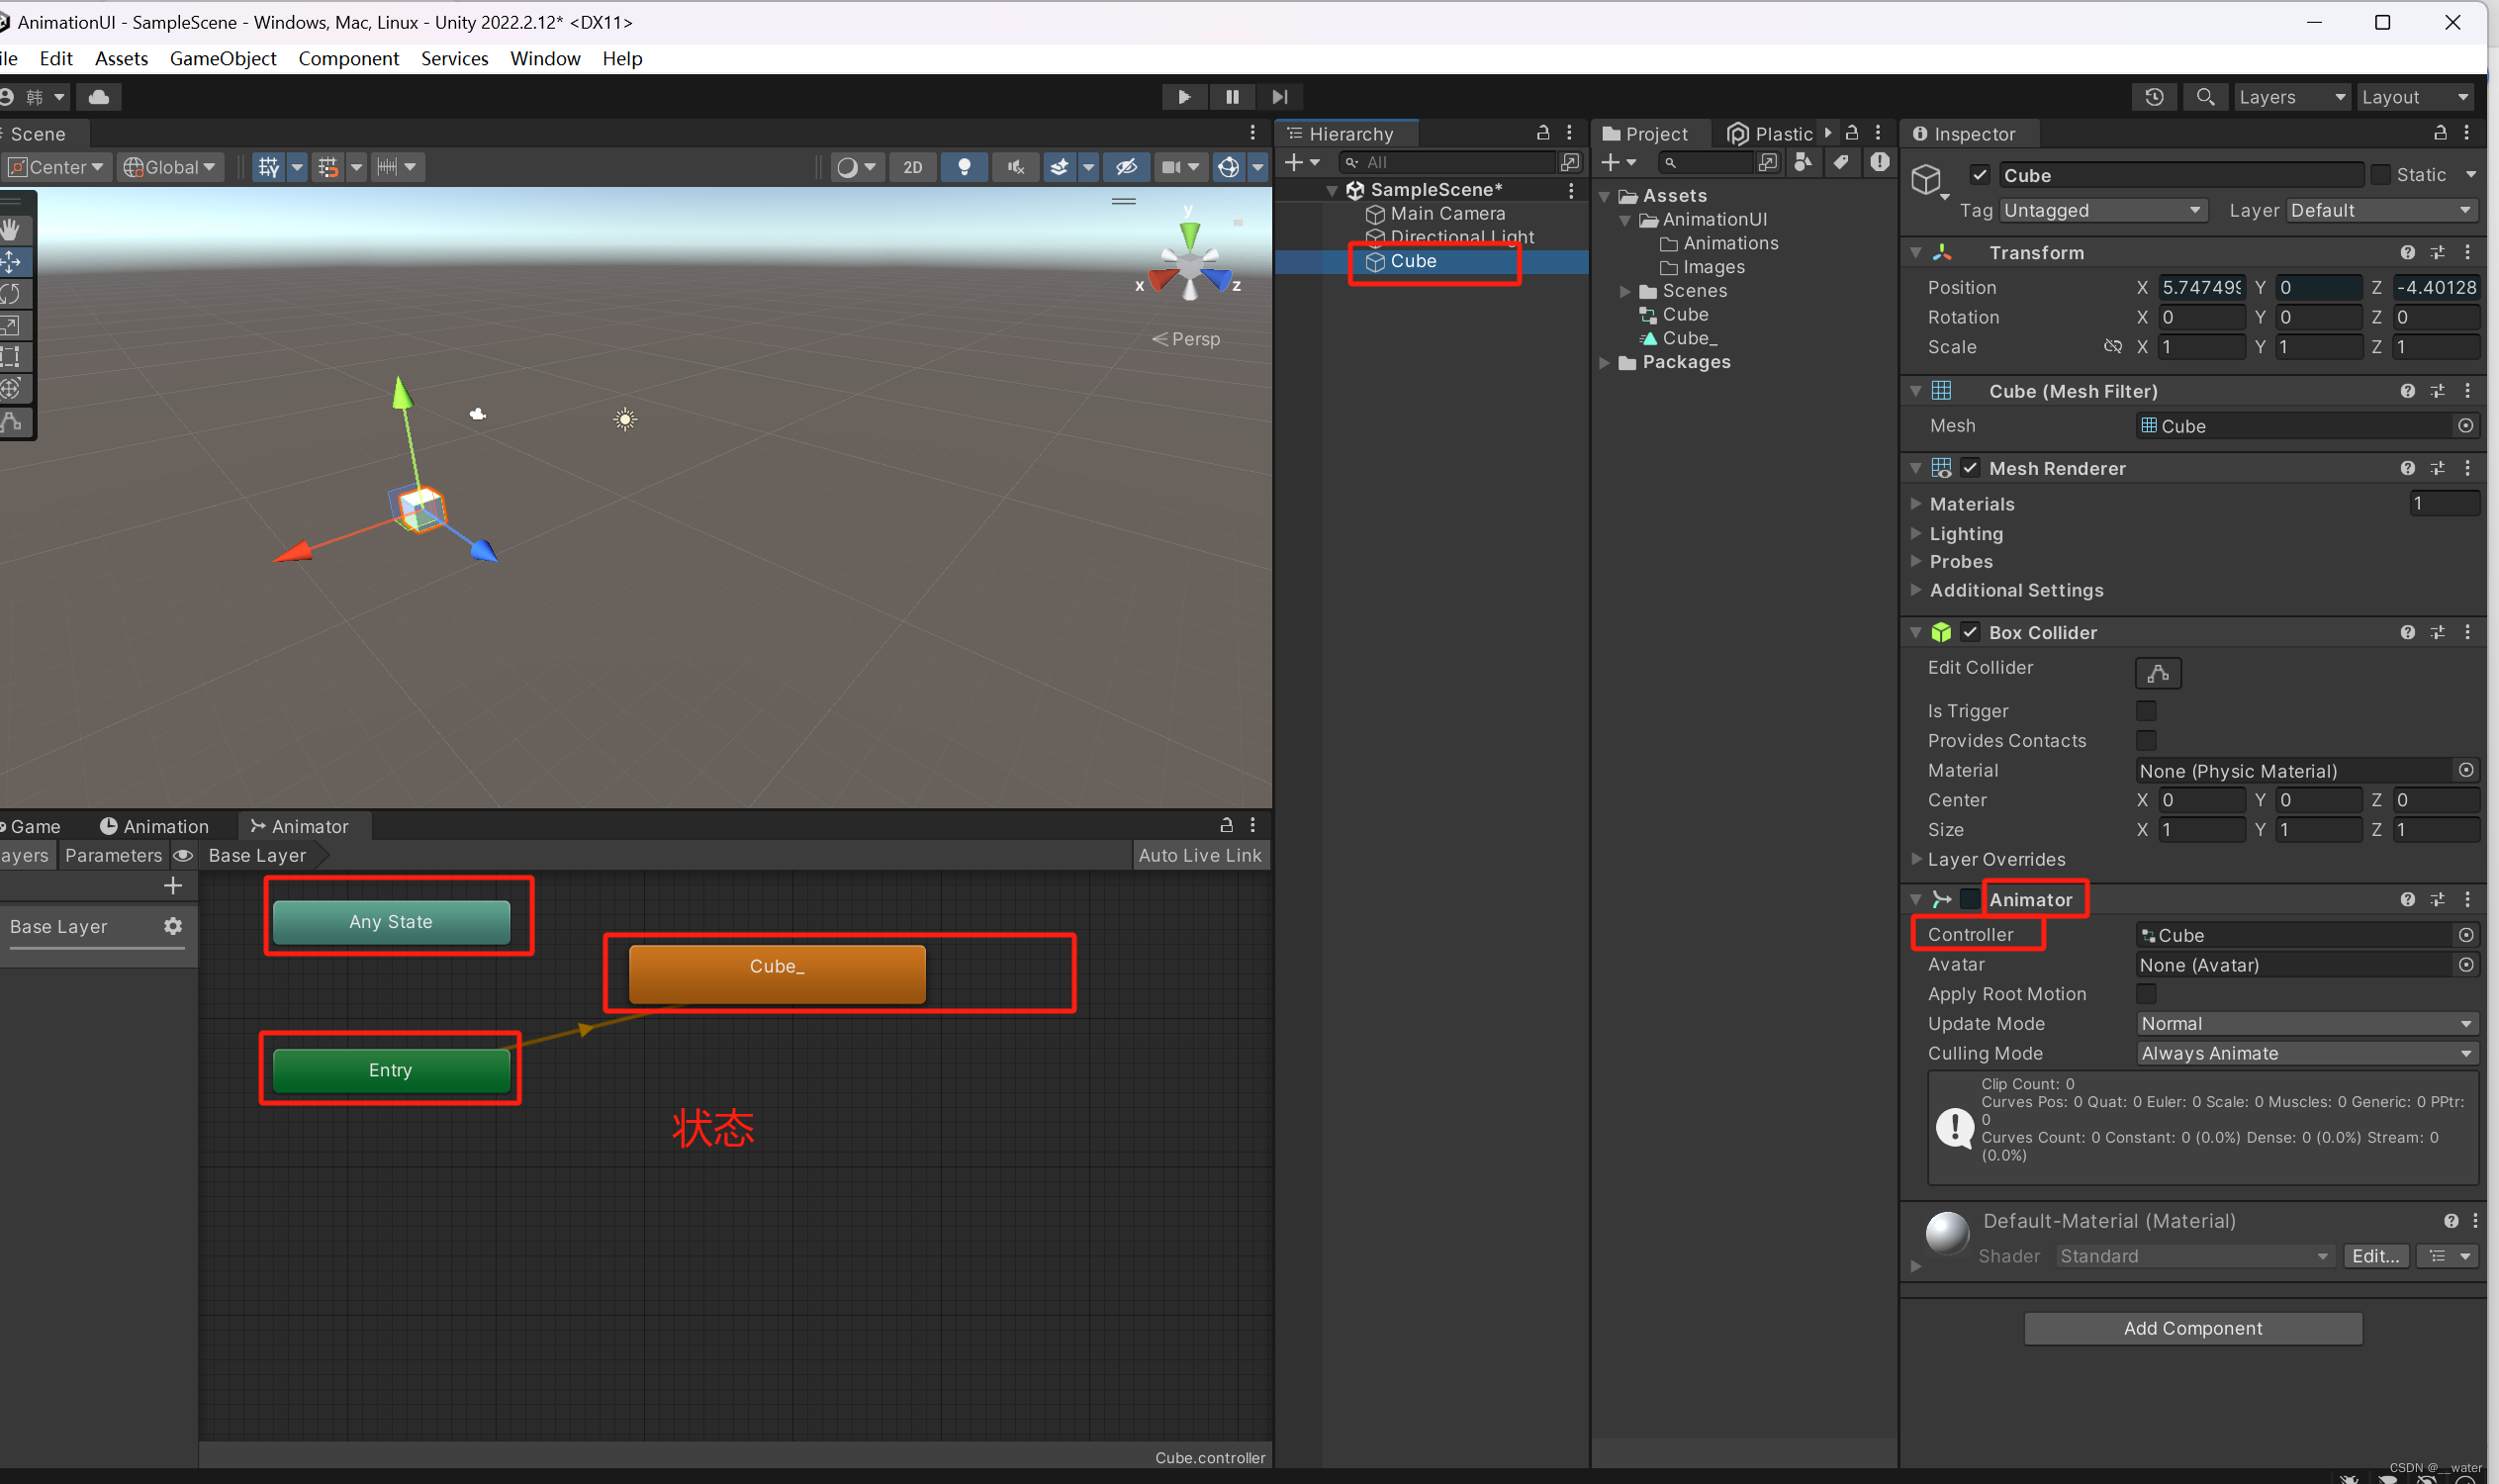The image size is (2499, 1484).
Task: Switch to the Animation tab
Action: tap(154, 826)
